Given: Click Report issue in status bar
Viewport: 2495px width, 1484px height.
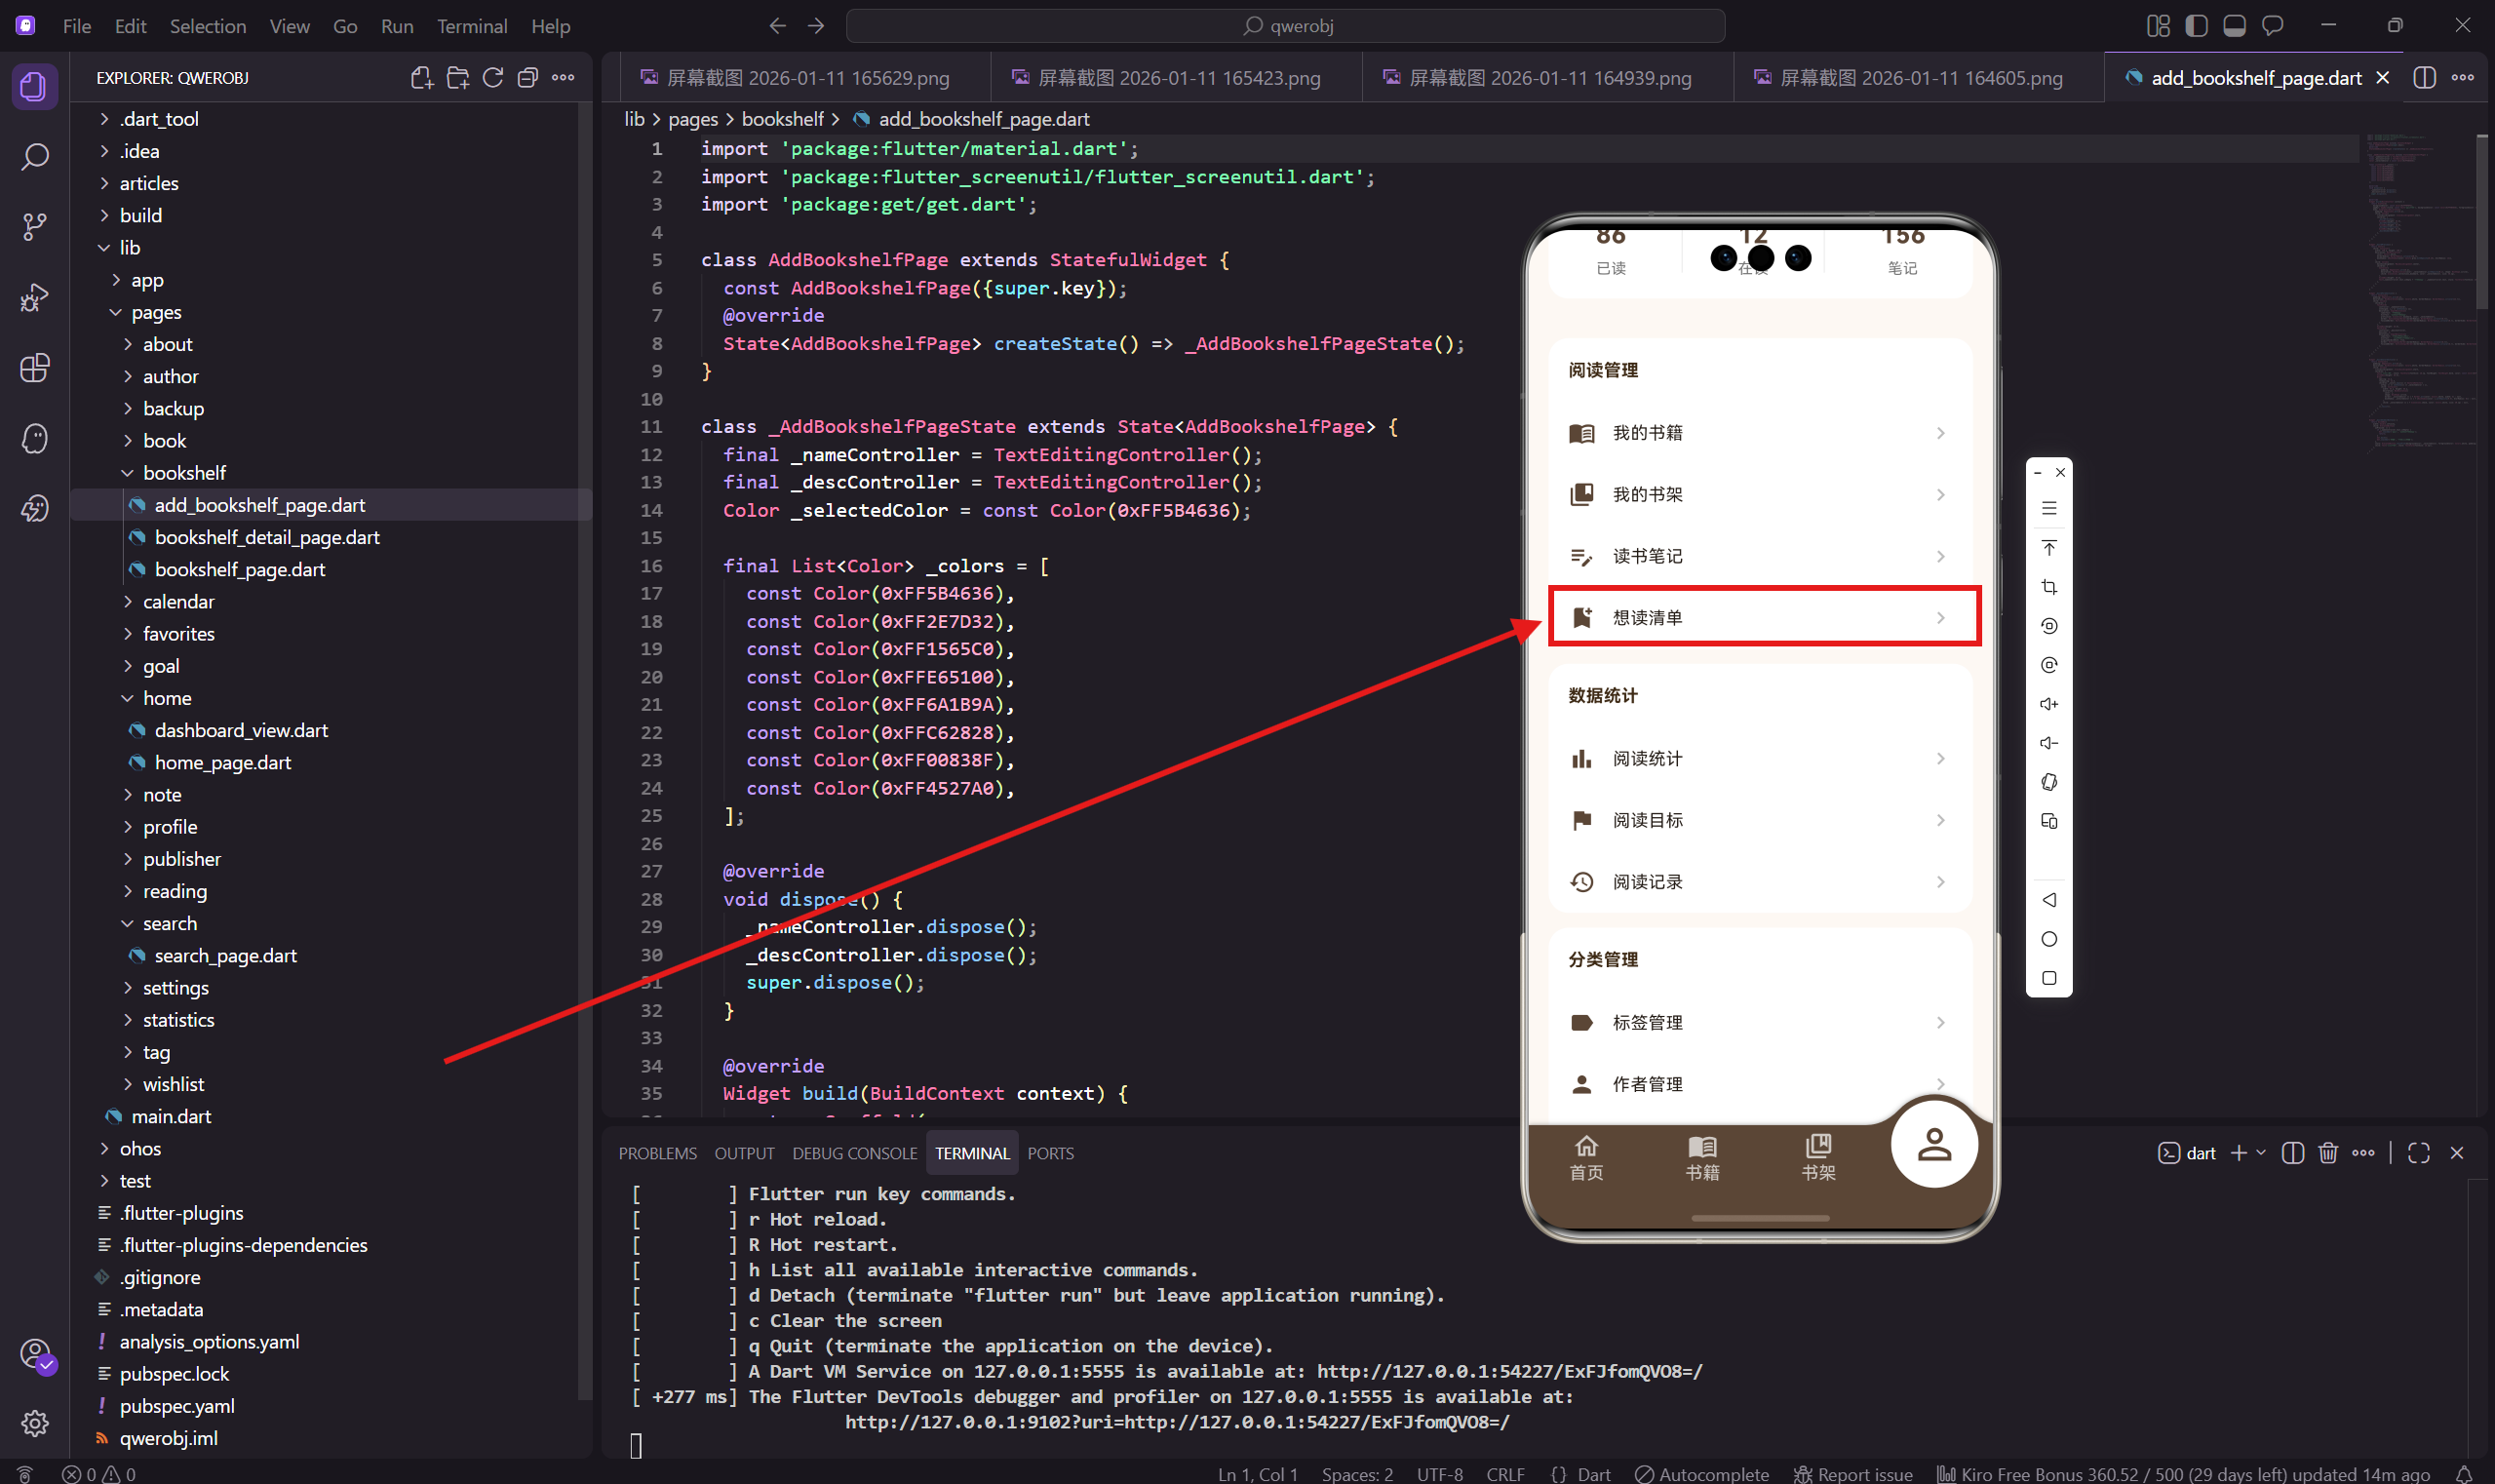Looking at the screenshot, I should 1852,1473.
